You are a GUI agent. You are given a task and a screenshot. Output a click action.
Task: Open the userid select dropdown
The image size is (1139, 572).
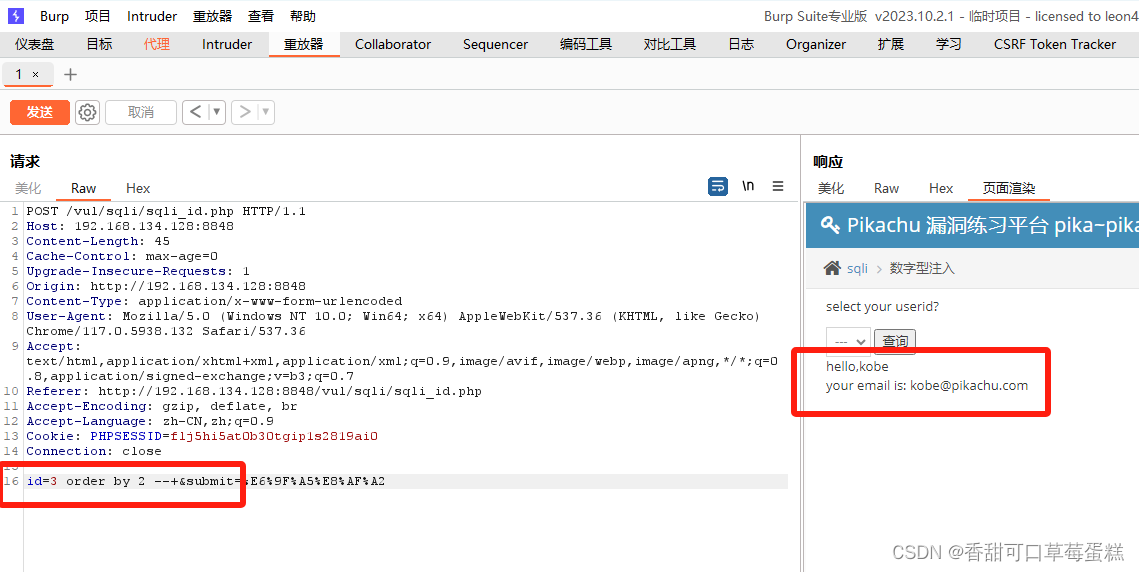coord(848,341)
